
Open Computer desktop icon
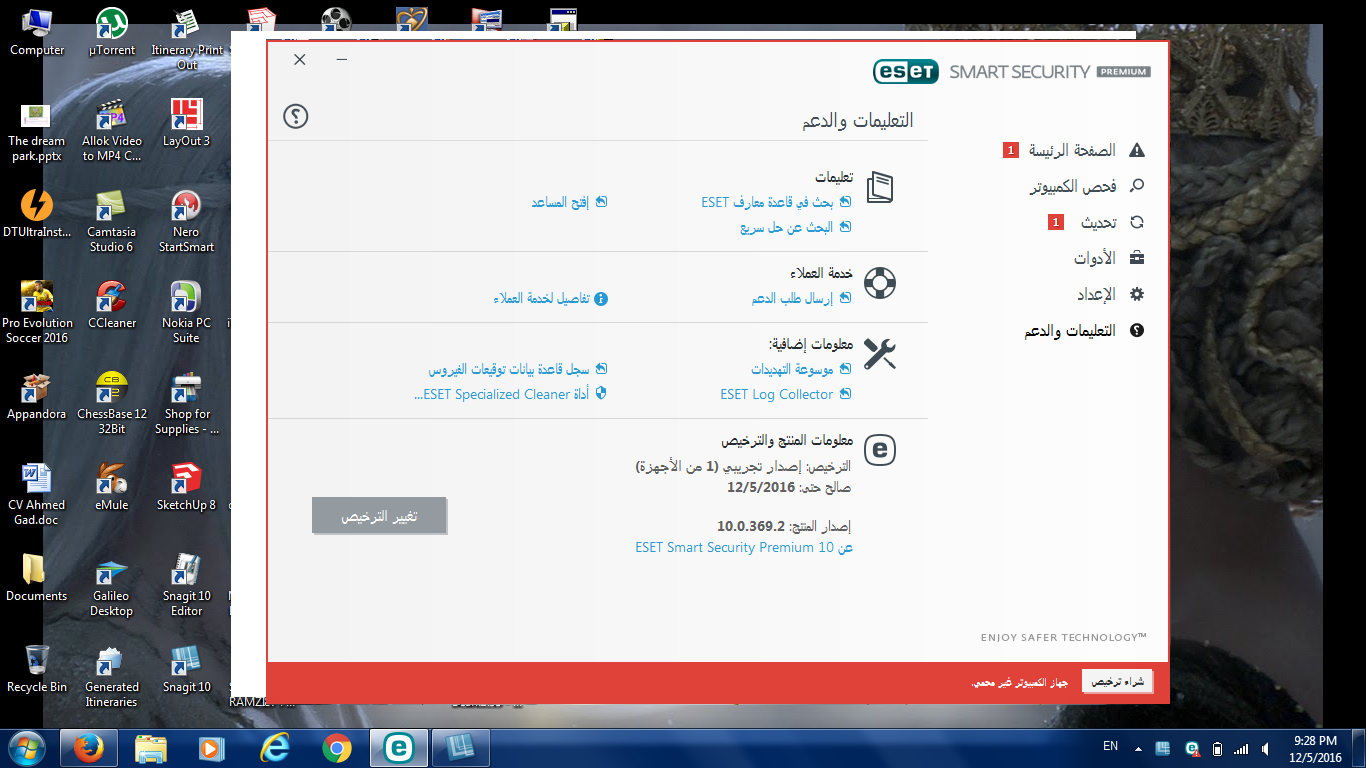[x=37, y=32]
